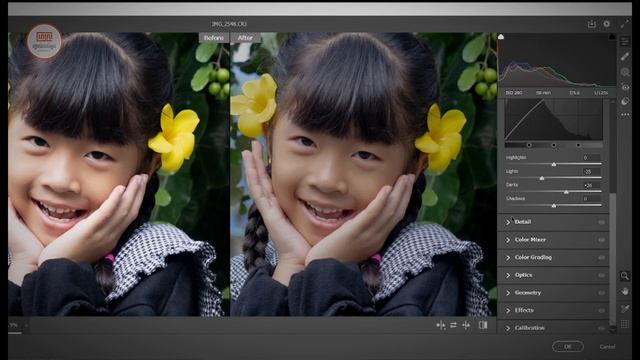The height and width of the screenshot is (360, 640).
Task: Click the zoom percentage field
Action: (14, 325)
